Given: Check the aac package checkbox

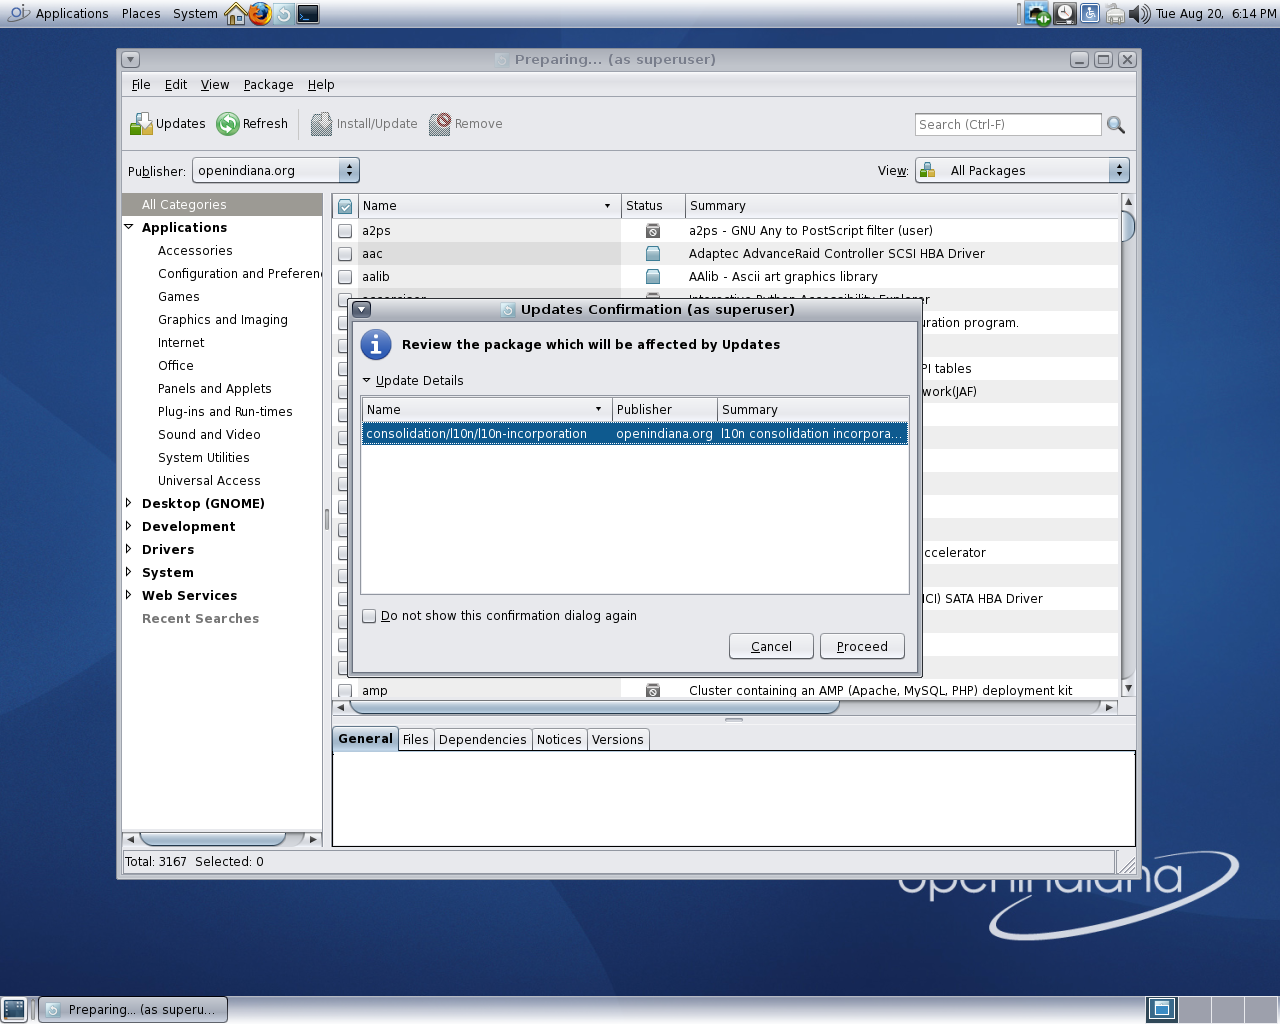Looking at the screenshot, I should pyautogui.click(x=345, y=254).
